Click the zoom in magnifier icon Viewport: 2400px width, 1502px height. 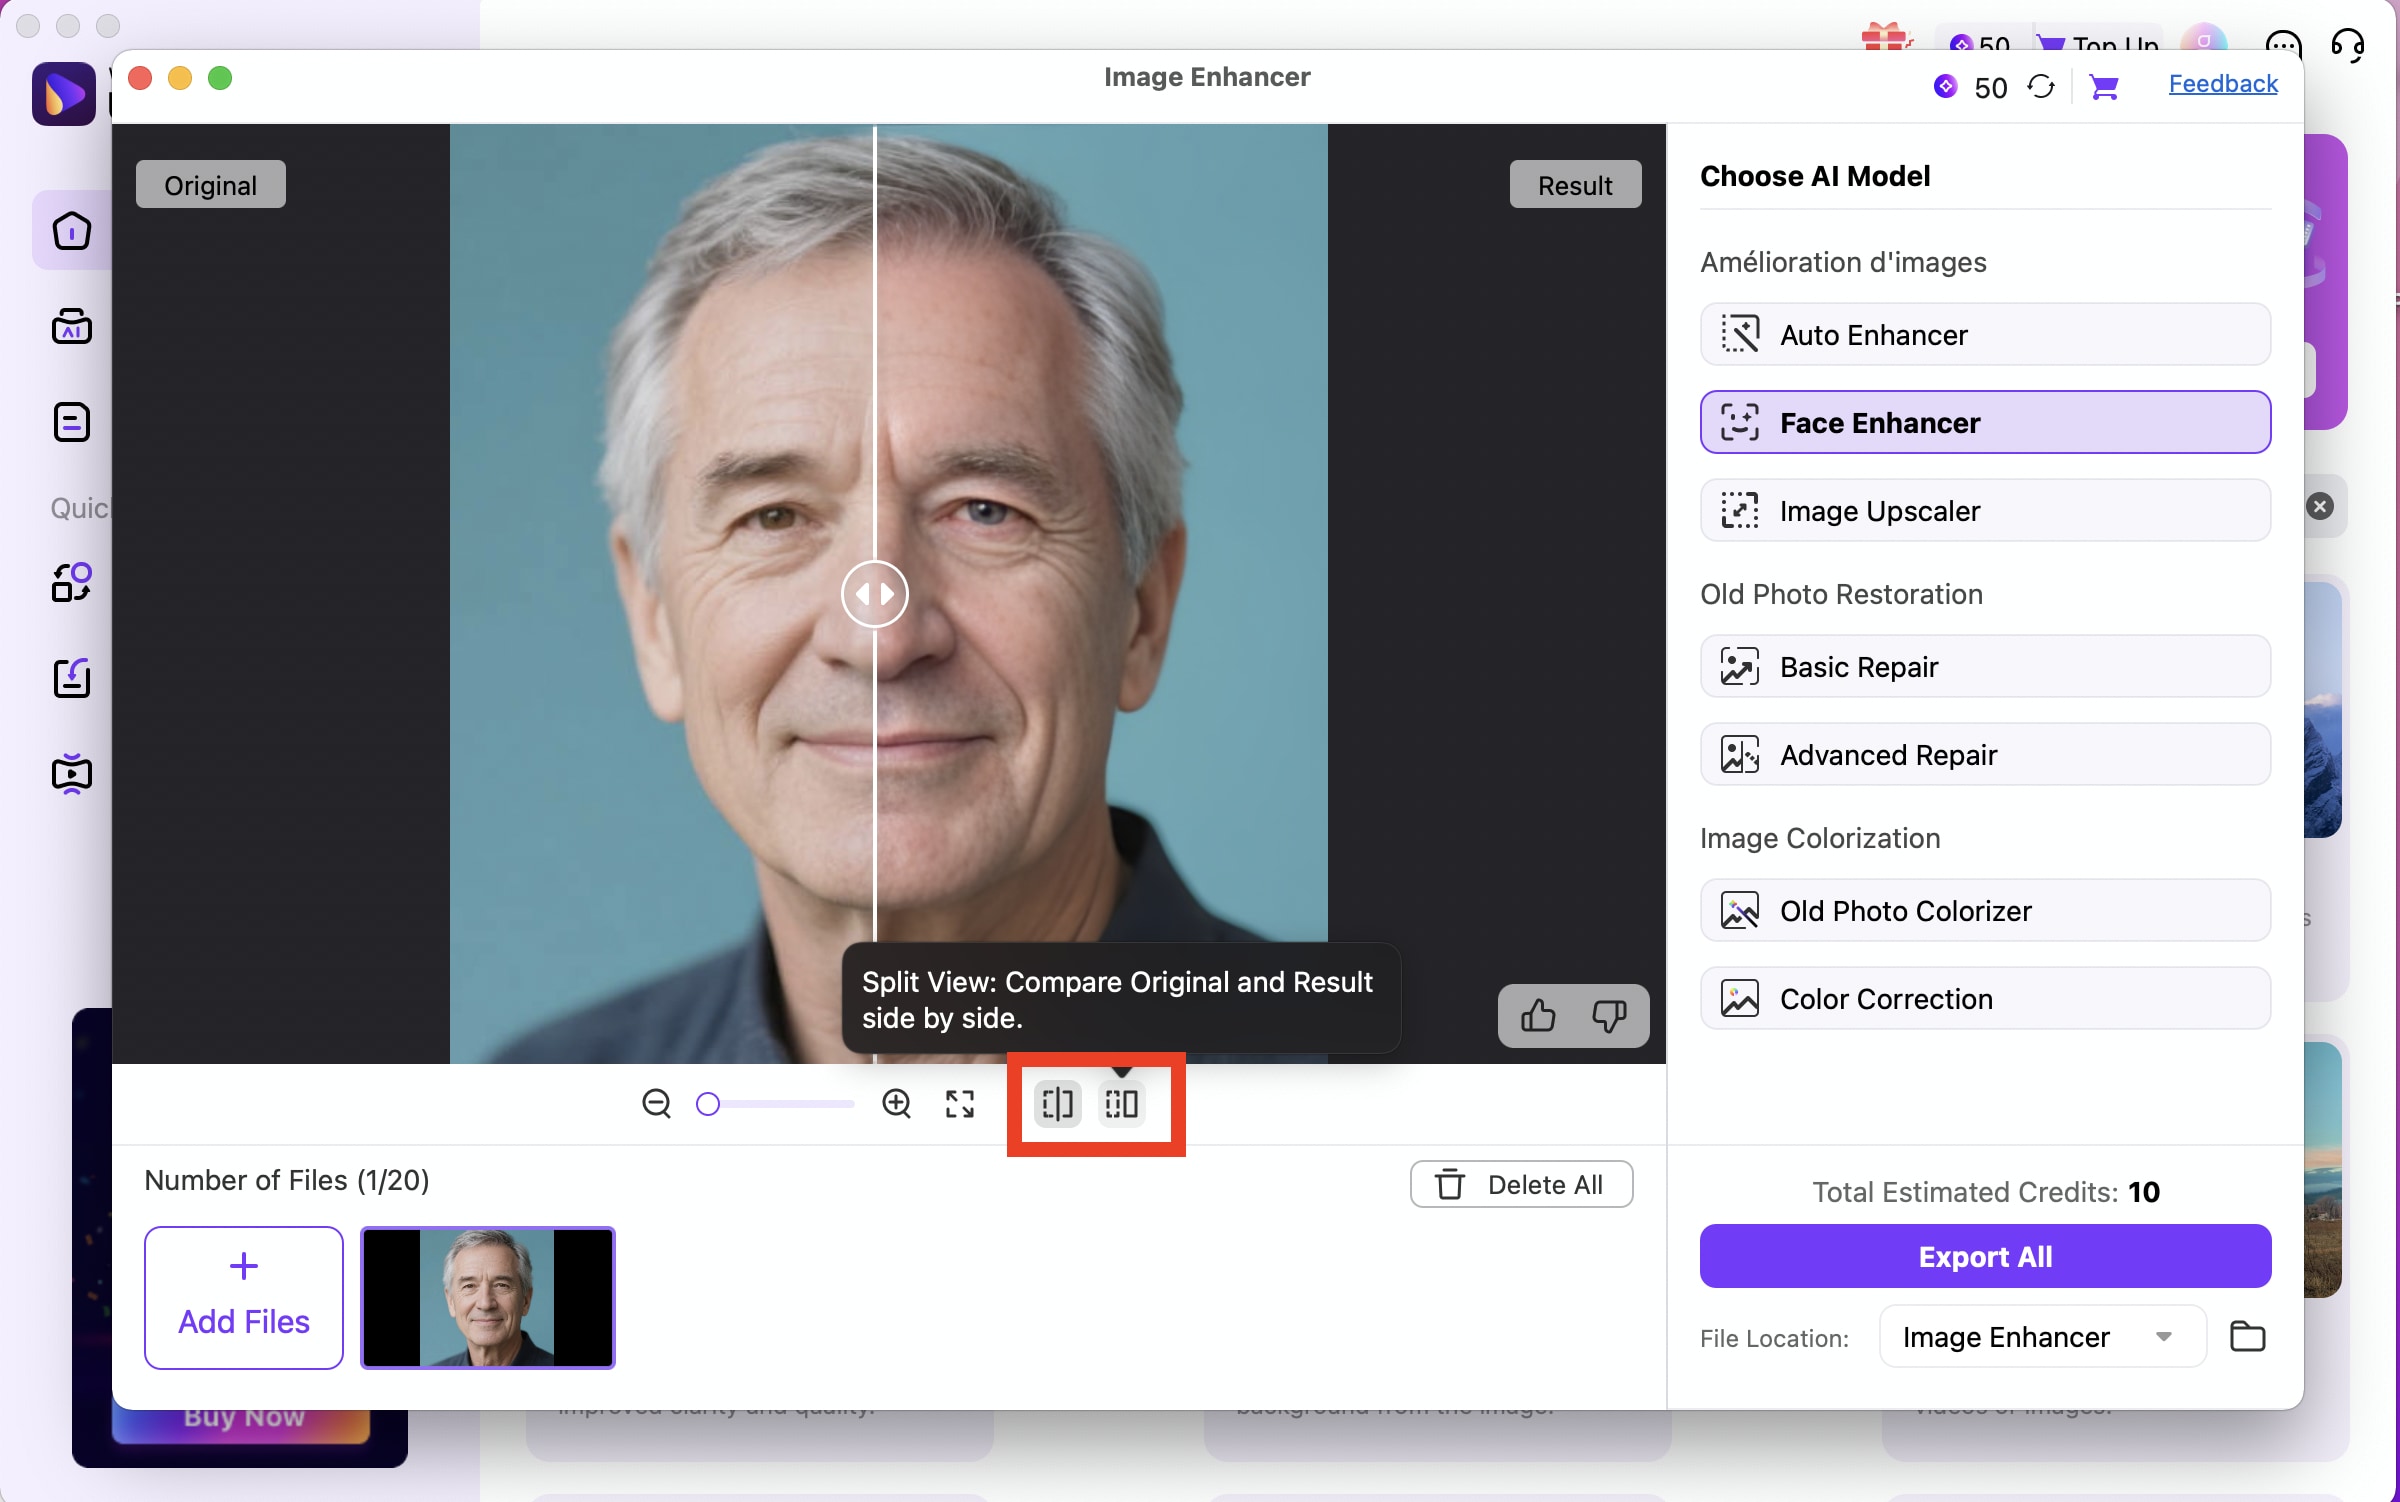[x=896, y=1104]
